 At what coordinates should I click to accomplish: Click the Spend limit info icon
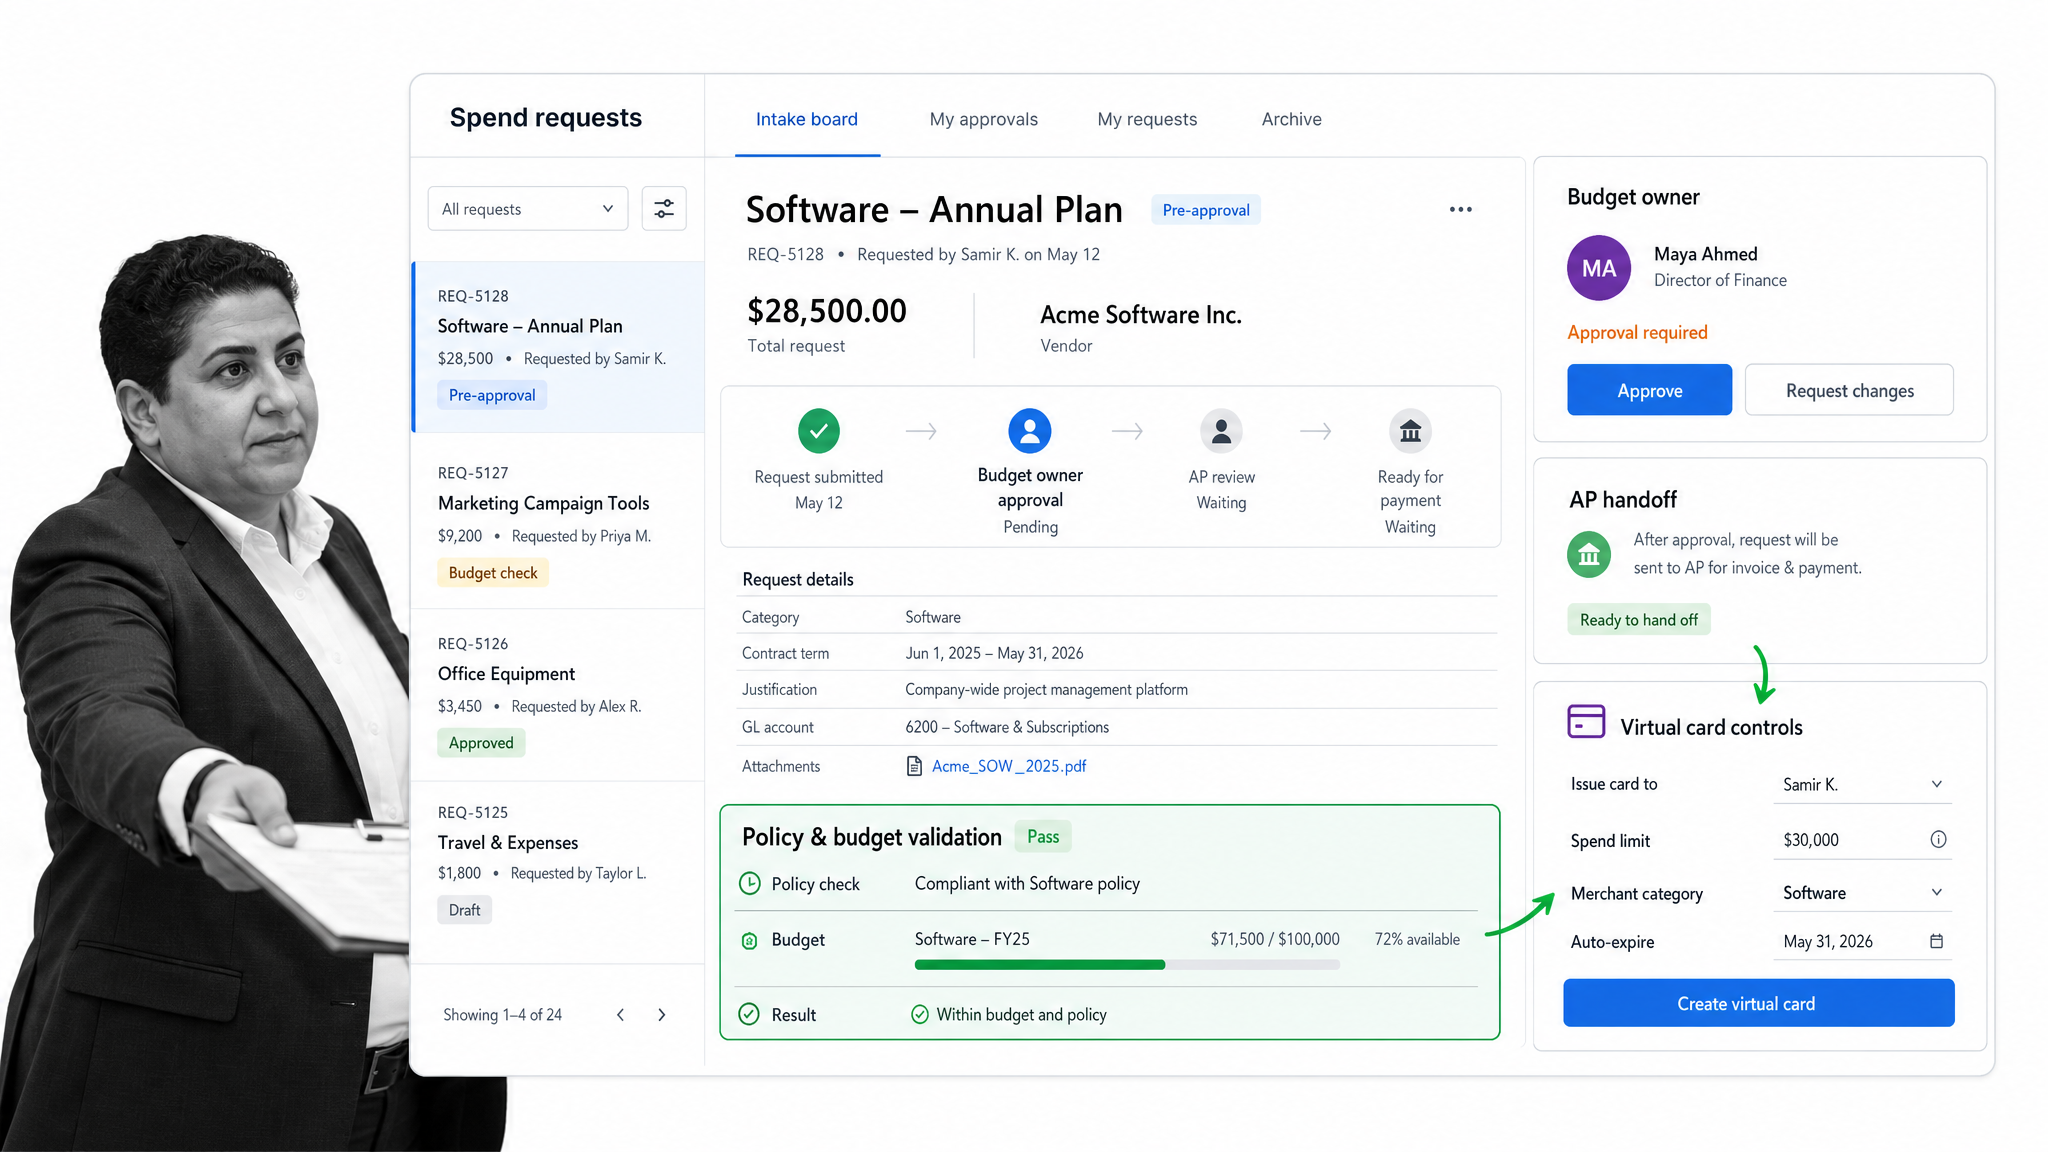[1938, 840]
